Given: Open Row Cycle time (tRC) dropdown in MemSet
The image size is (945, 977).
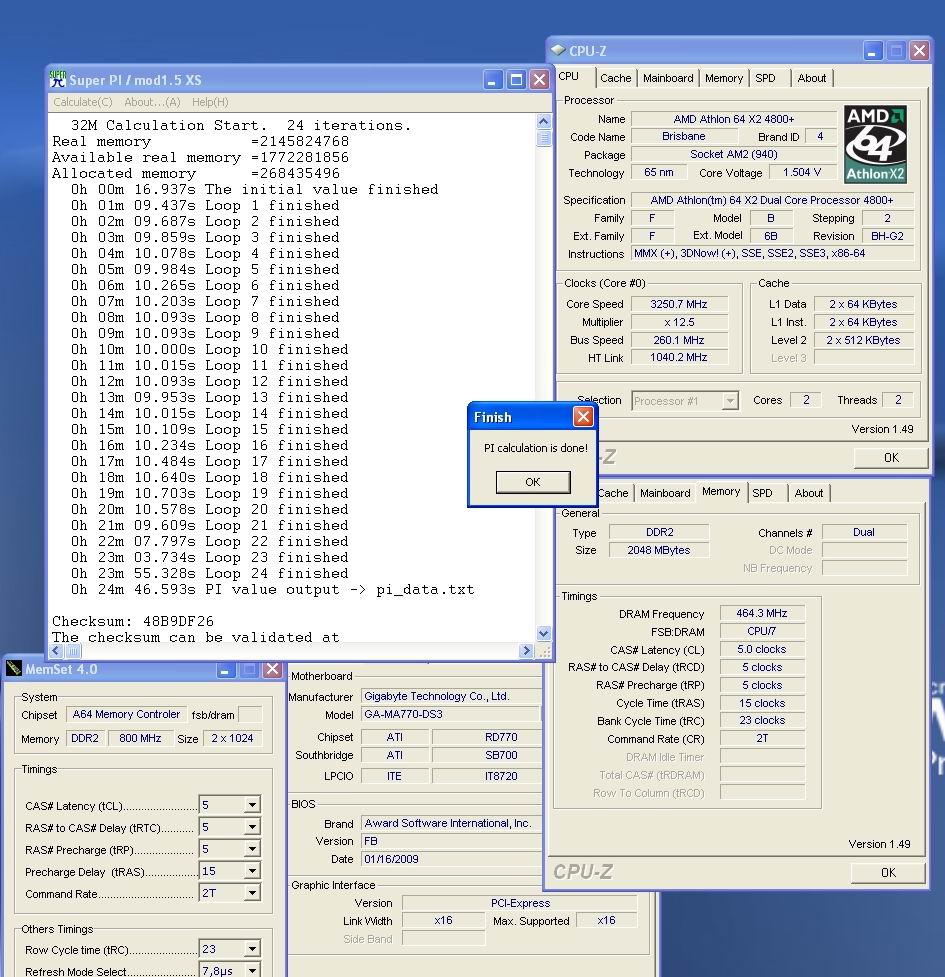Looking at the screenshot, I should pyautogui.click(x=252, y=949).
